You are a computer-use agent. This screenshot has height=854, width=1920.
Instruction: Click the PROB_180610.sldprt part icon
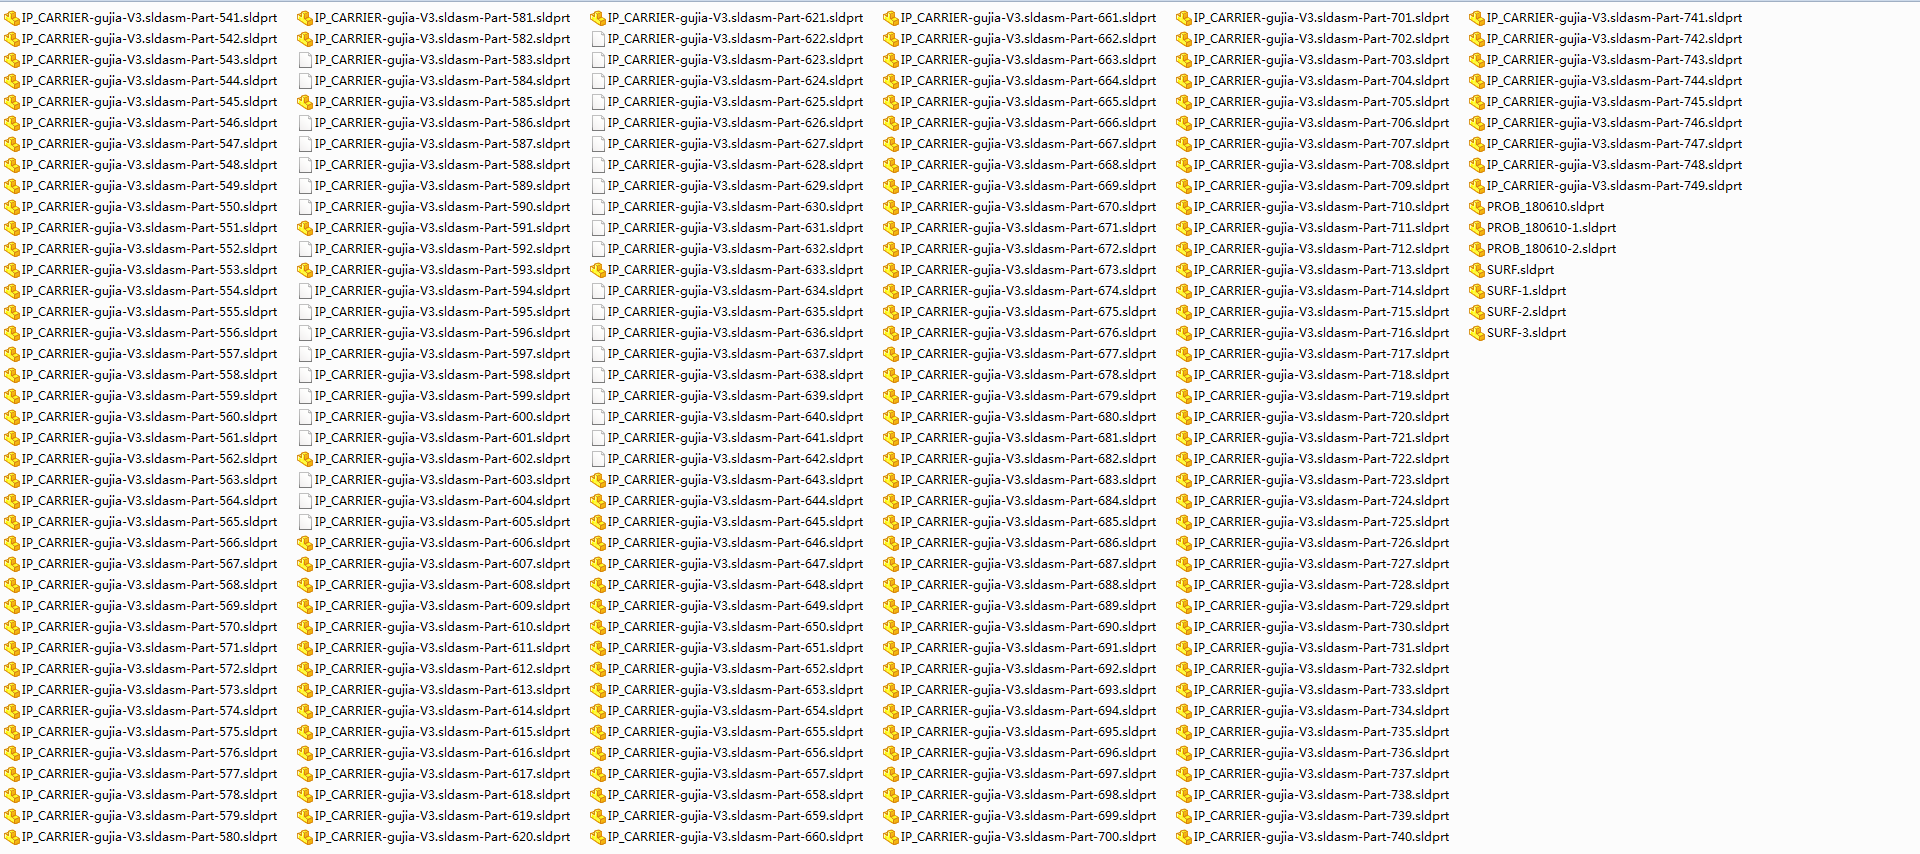[x=1477, y=207]
